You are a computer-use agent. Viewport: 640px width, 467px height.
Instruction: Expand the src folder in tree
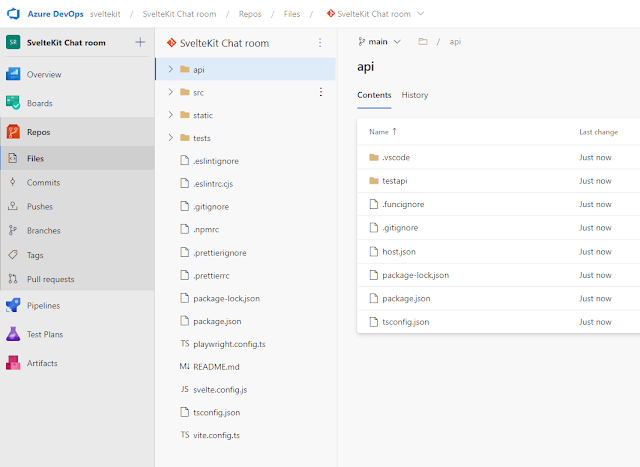click(x=171, y=92)
